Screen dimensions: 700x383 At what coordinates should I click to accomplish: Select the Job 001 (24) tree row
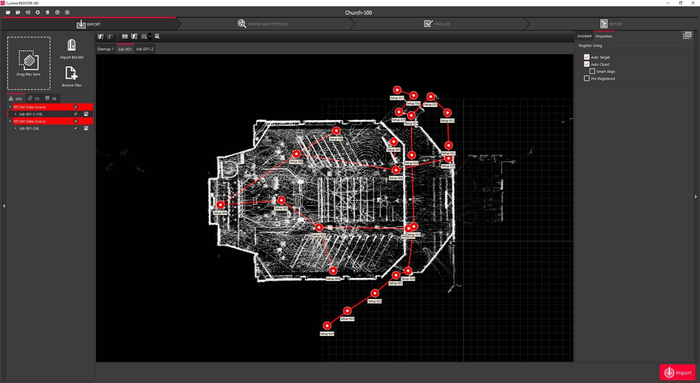tap(50, 129)
